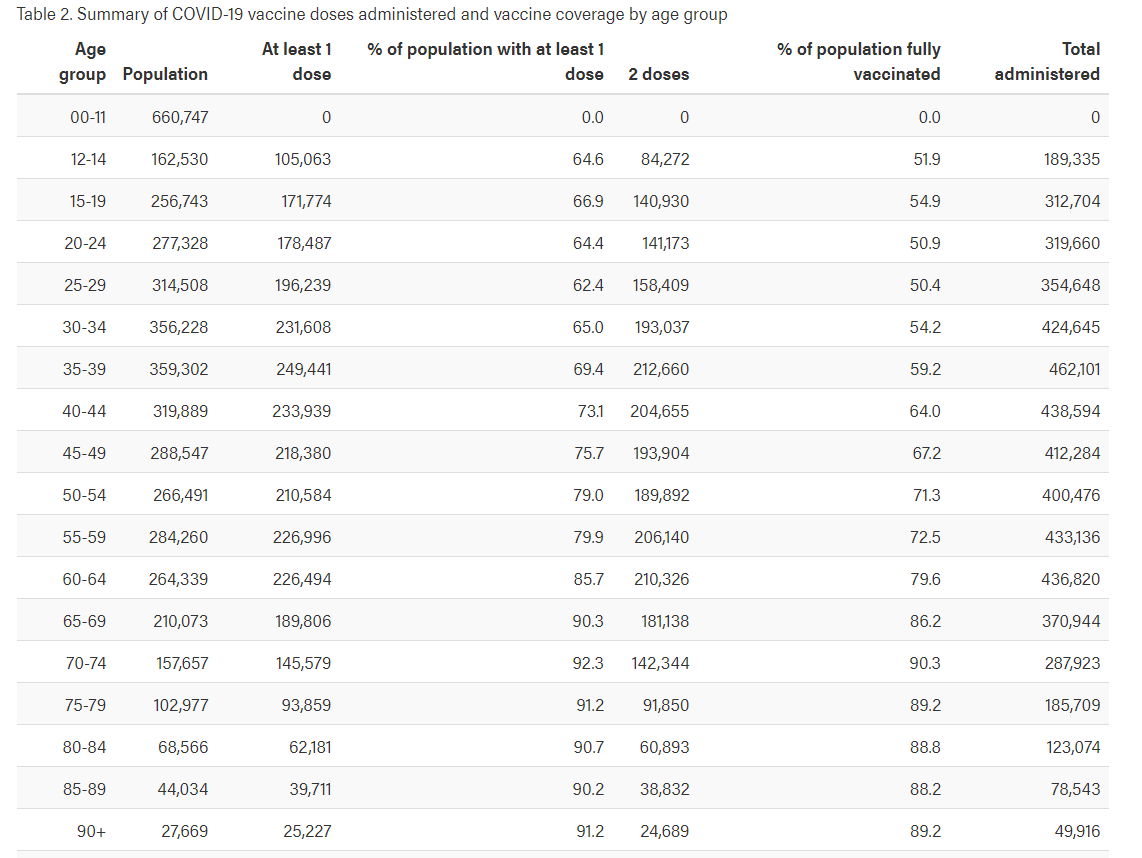Select the at least 1 dose value 226,494
The height and width of the screenshot is (858, 1142).
click(x=302, y=579)
